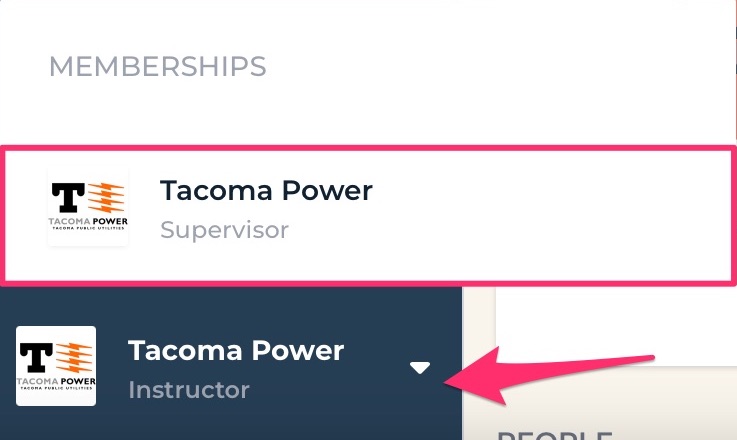This screenshot has height=440, width=737.
Task: Click the Tacoma Power logo beside Instructor
Action: 56,366
